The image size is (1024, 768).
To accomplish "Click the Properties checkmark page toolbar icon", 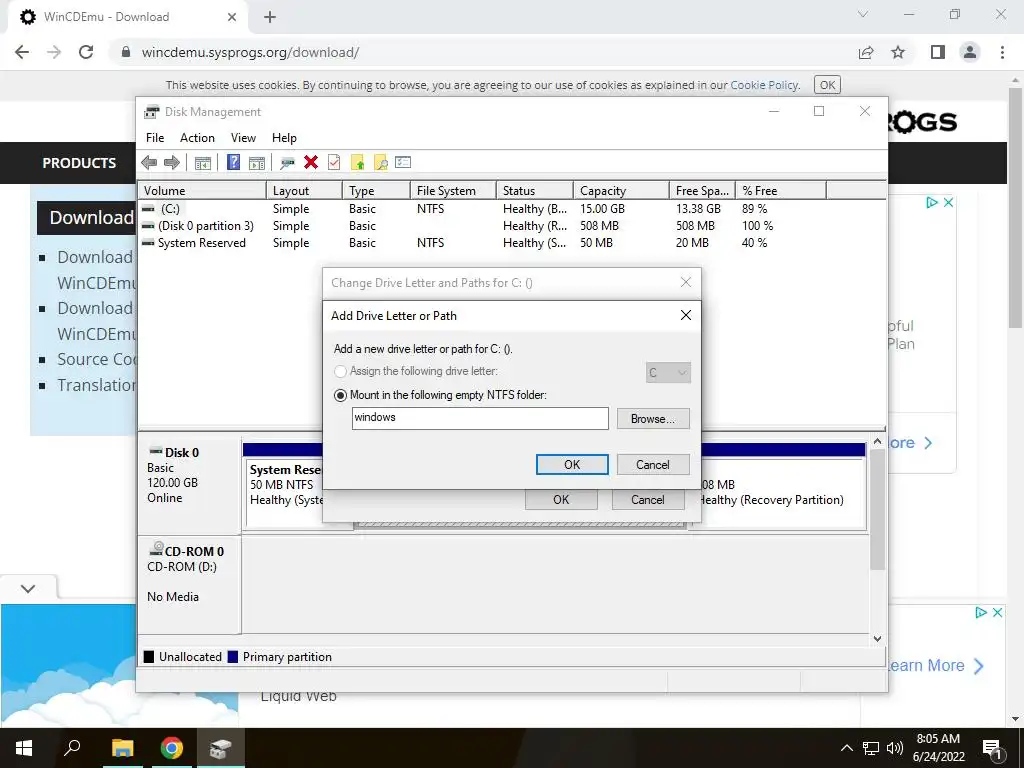I will click(x=334, y=162).
